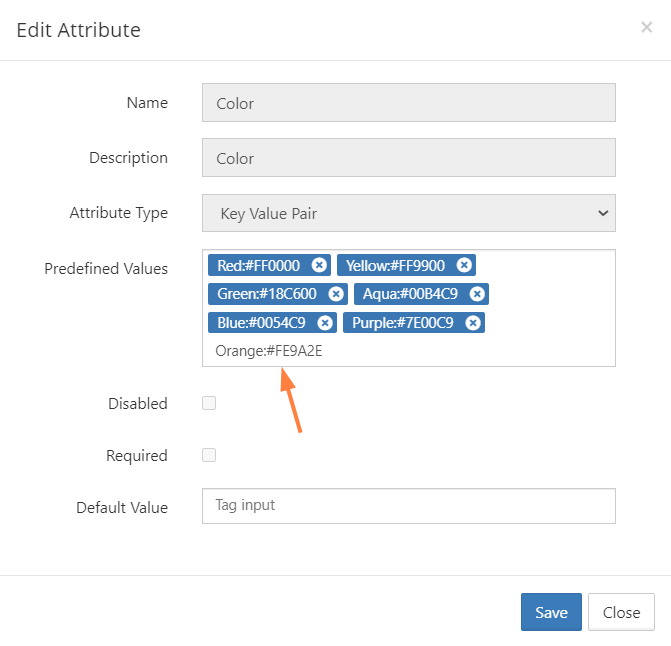Click the Save button
671x646 pixels.
click(551, 612)
